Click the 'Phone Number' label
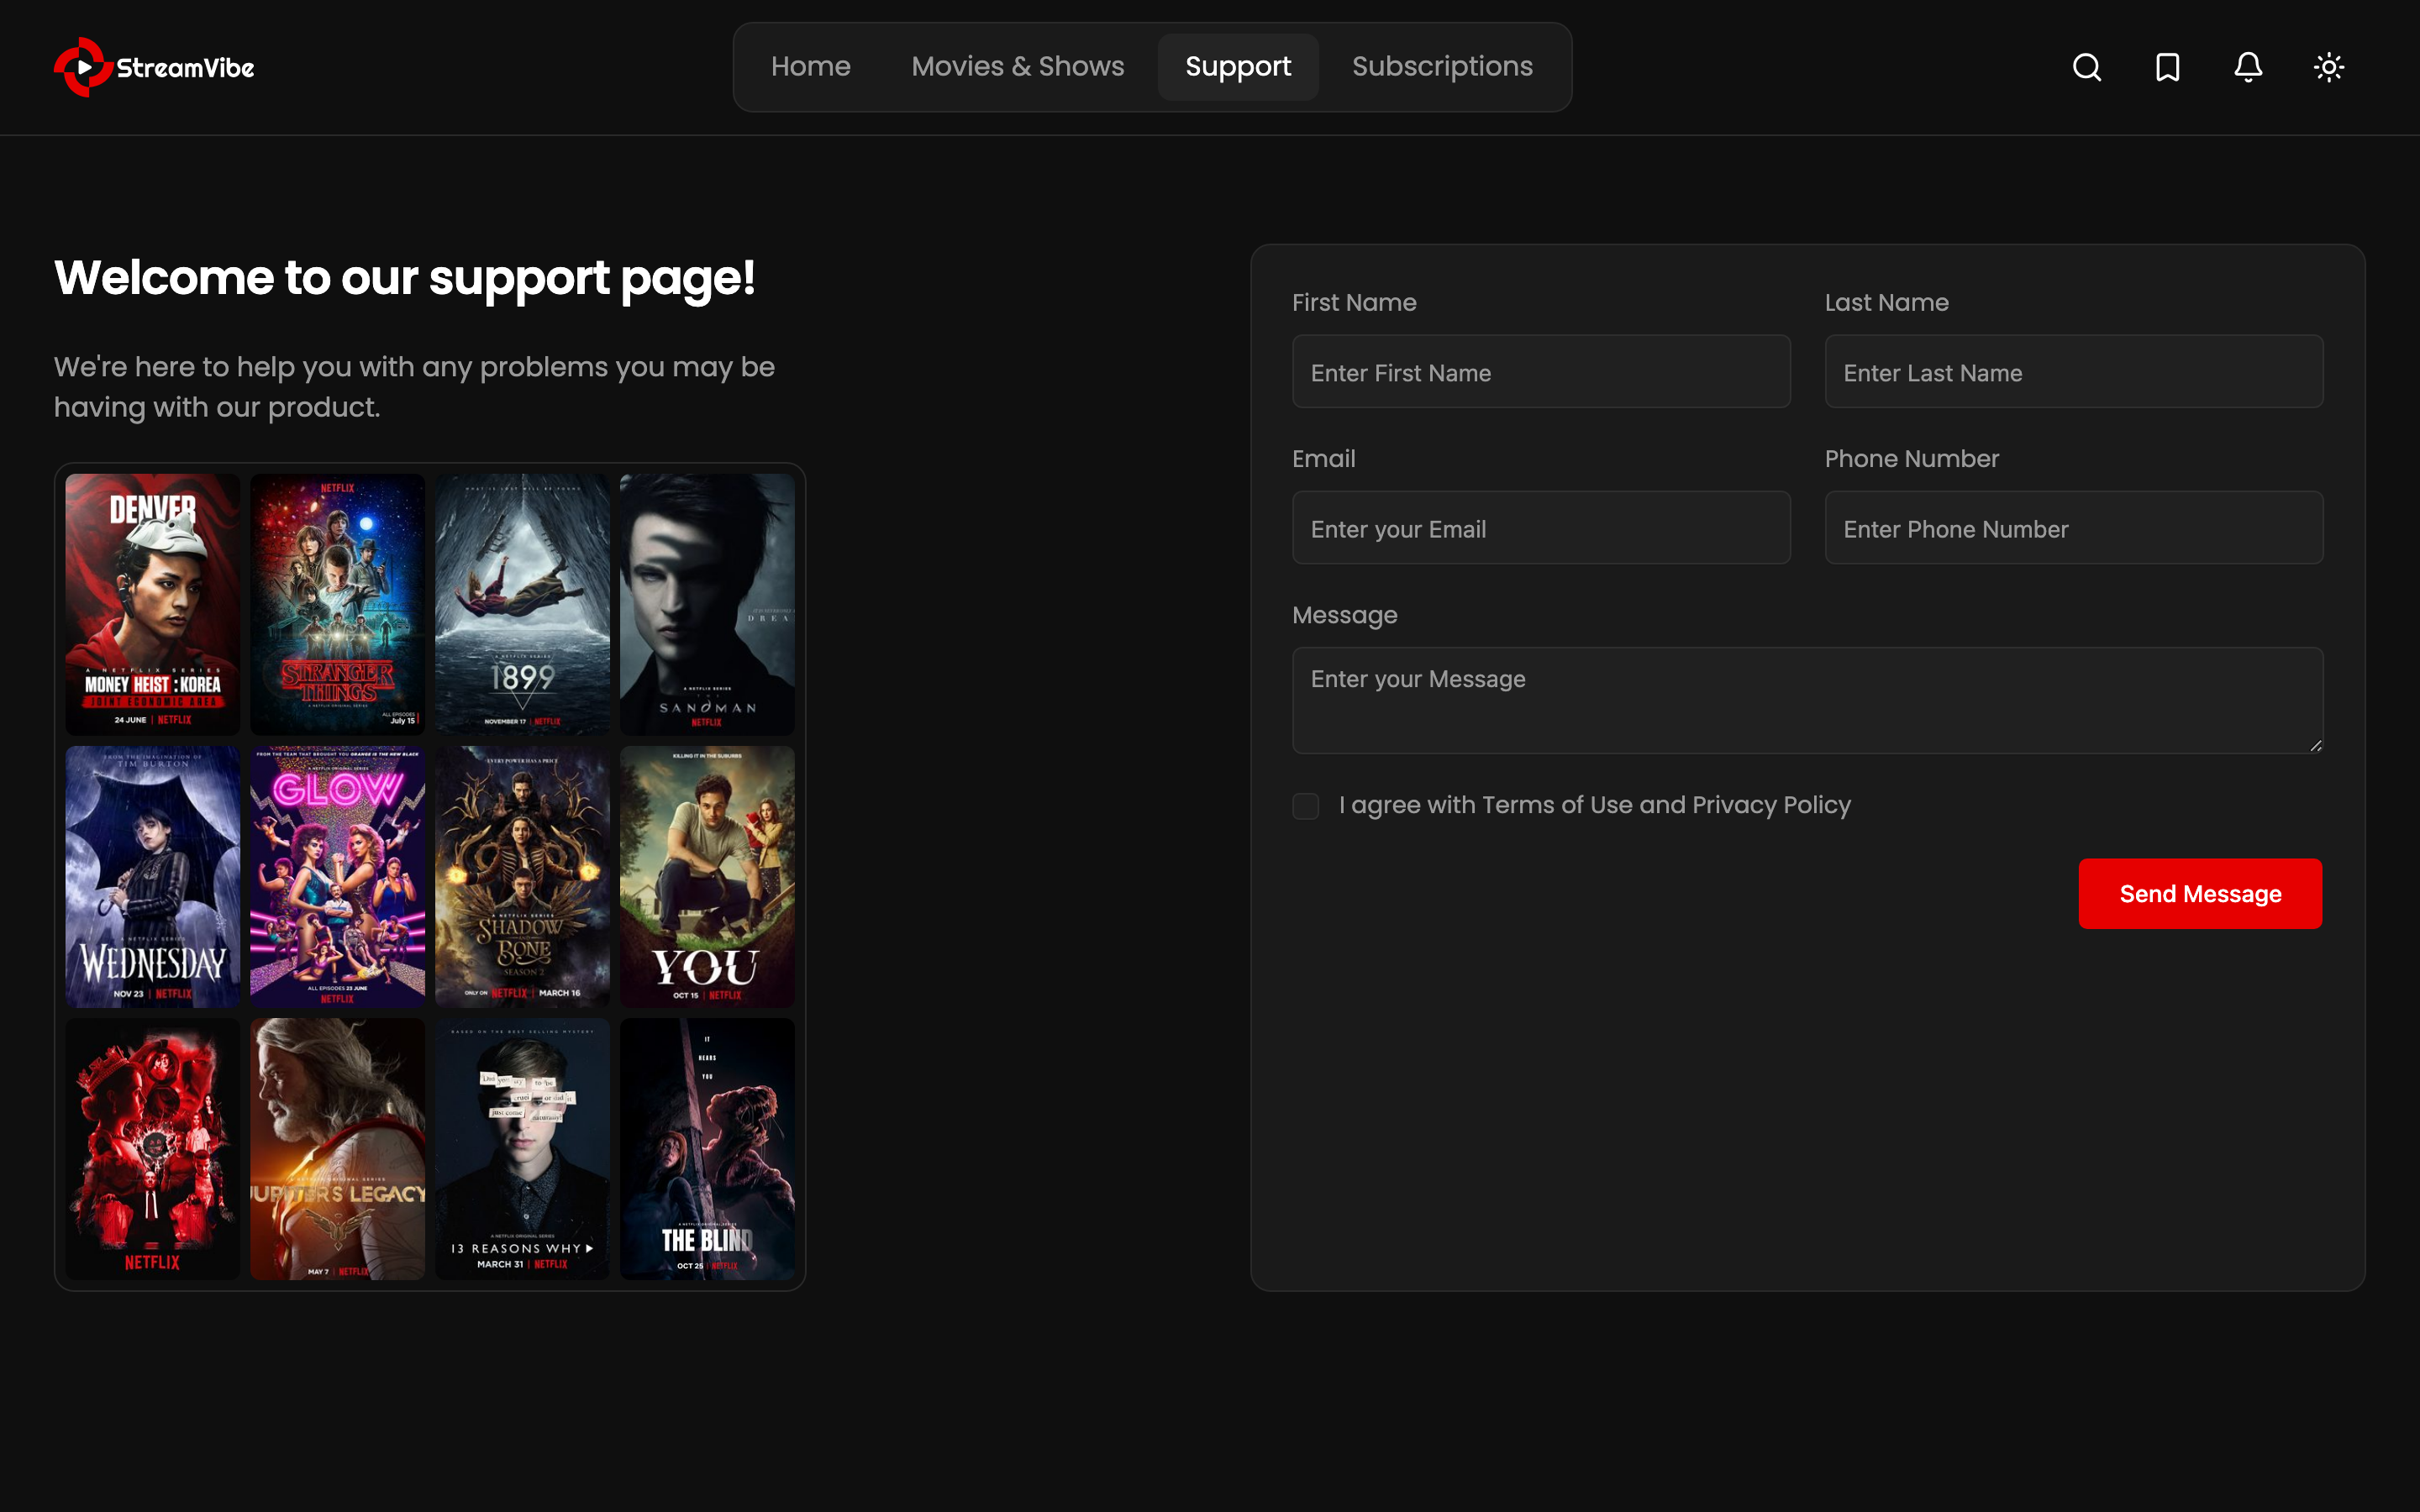 click(1911, 458)
